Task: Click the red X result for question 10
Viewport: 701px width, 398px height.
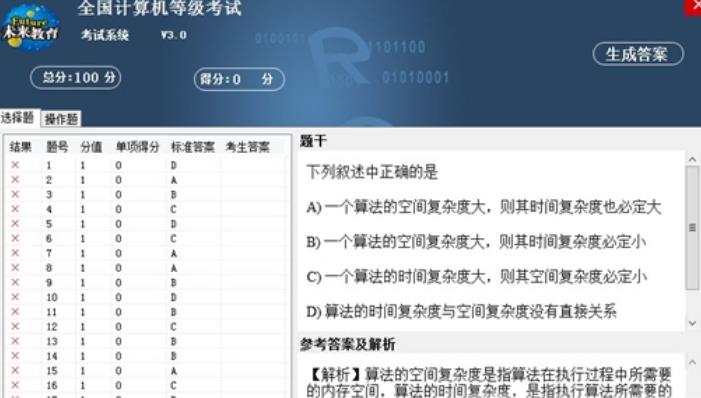Action: (15, 297)
